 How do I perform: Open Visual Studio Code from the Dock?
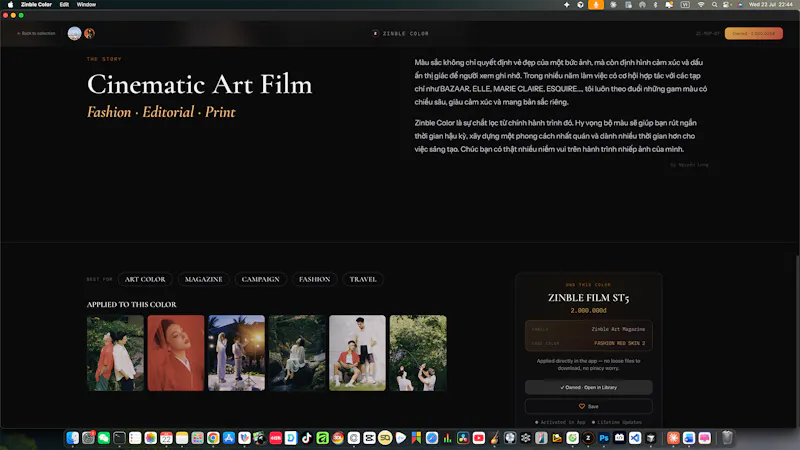635,438
